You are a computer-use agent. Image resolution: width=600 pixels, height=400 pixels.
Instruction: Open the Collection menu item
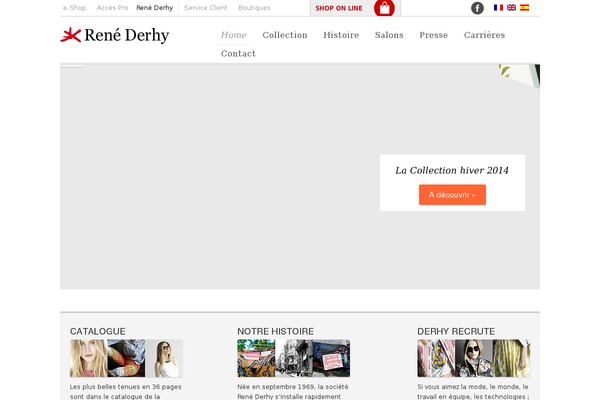point(285,35)
